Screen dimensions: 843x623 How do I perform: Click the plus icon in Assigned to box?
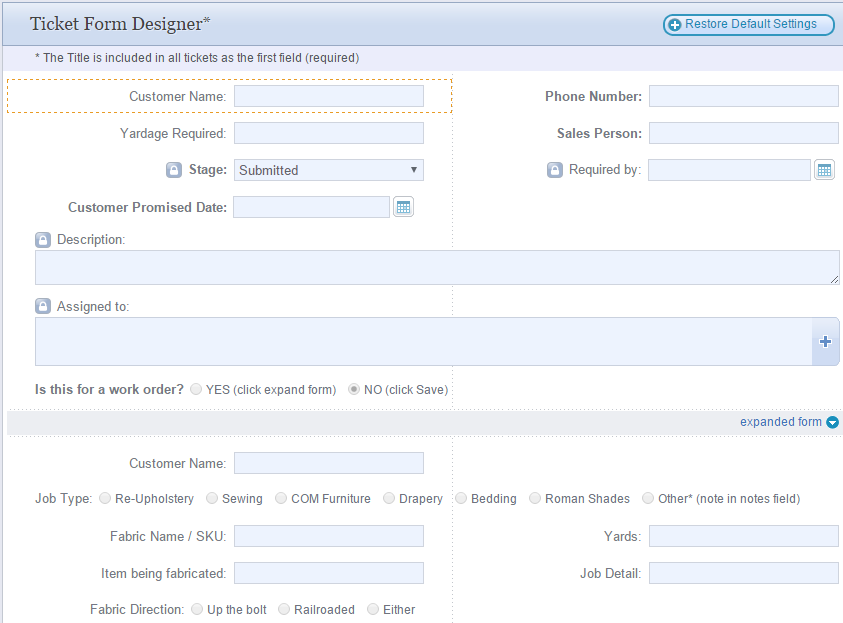tap(824, 341)
